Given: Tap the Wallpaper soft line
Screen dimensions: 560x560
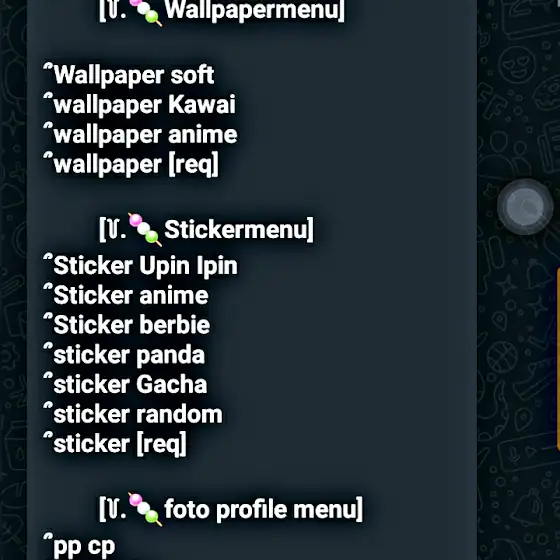Looking at the screenshot, I should point(129,75).
